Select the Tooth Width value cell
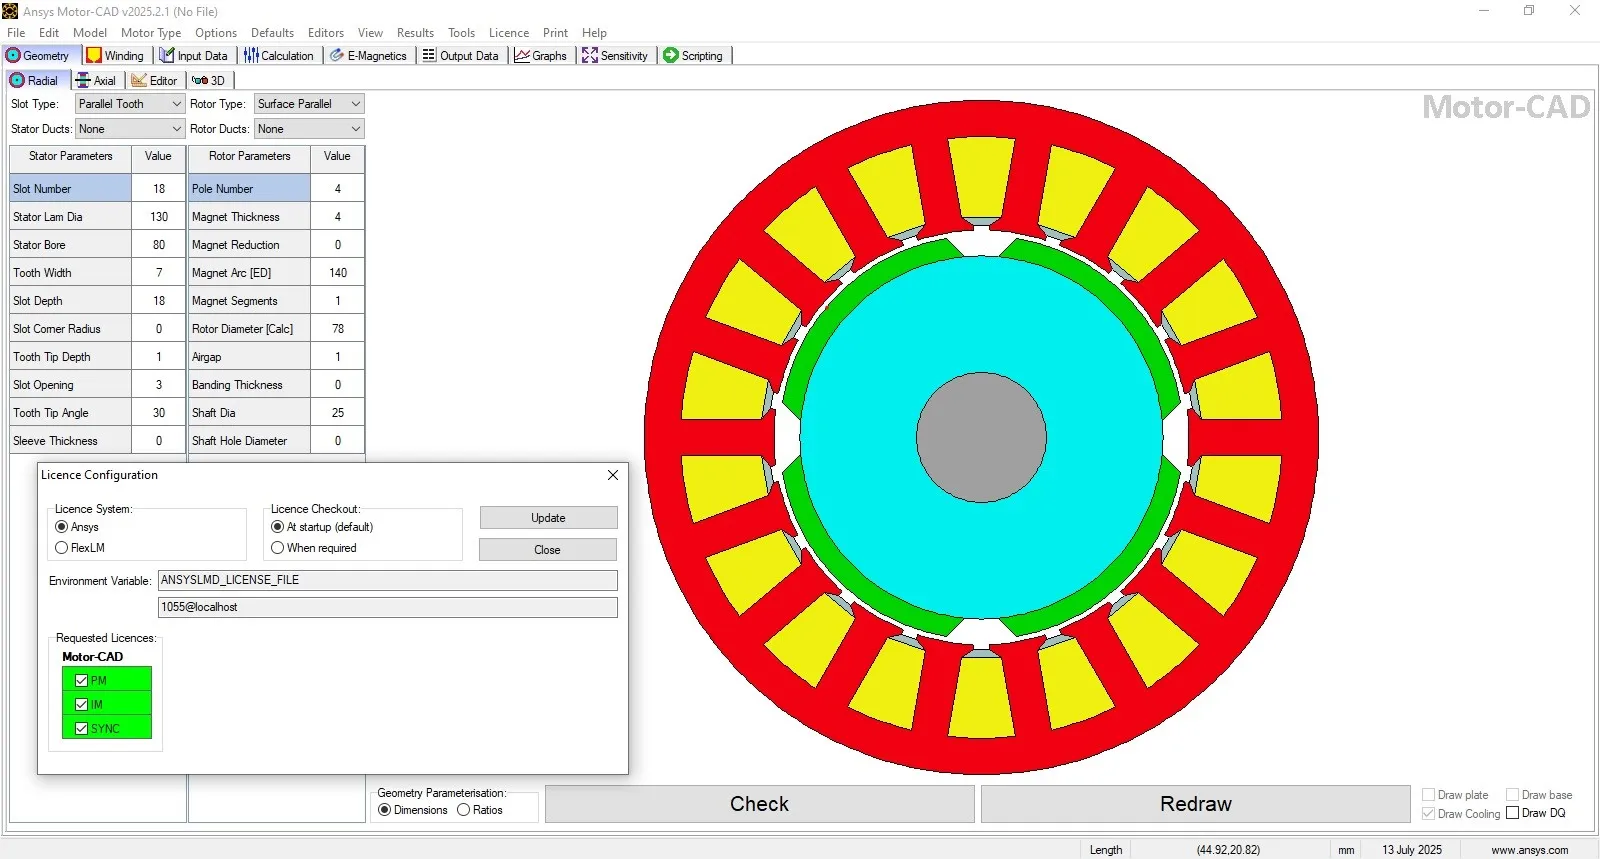Image resolution: width=1600 pixels, height=859 pixels. pyautogui.click(x=158, y=273)
